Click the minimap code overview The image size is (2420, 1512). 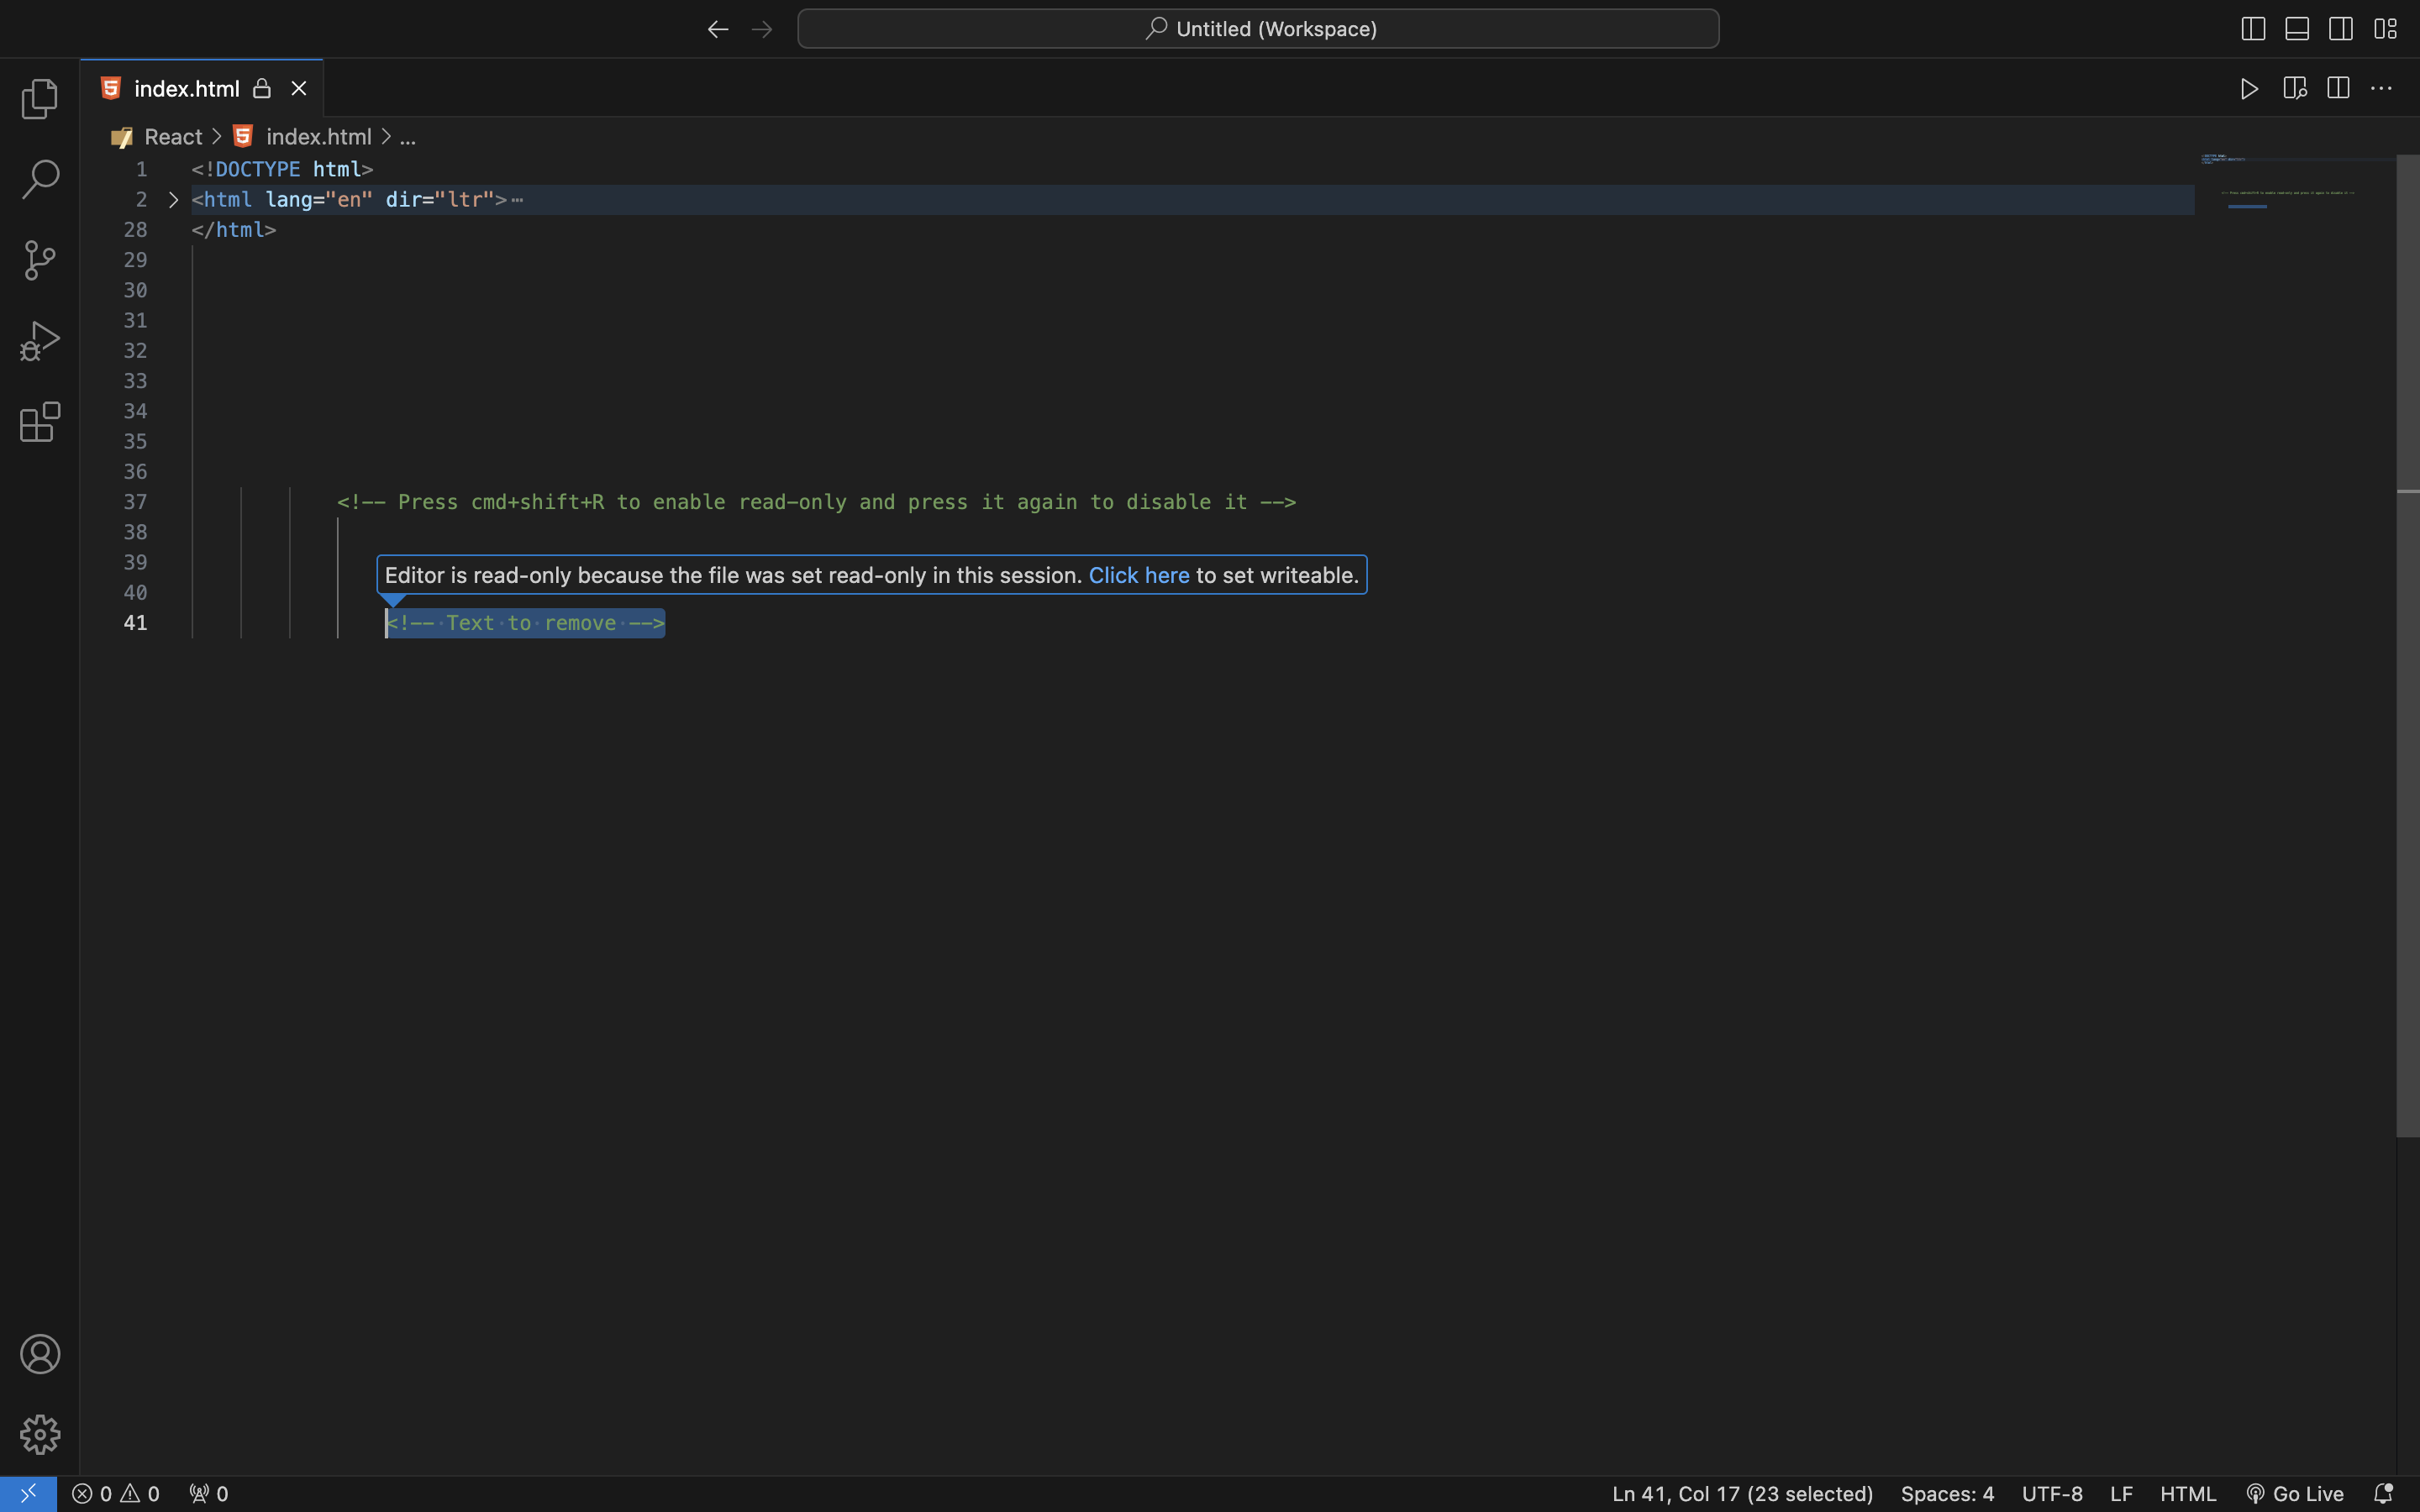pyautogui.click(x=2296, y=182)
